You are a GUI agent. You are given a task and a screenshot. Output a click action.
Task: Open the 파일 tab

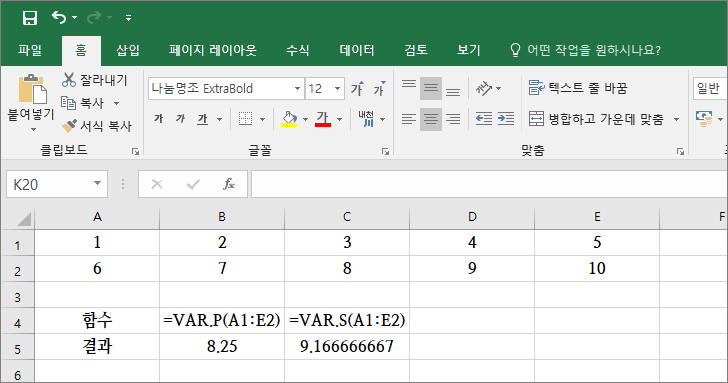pyautogui.click(x=30, y=50)
